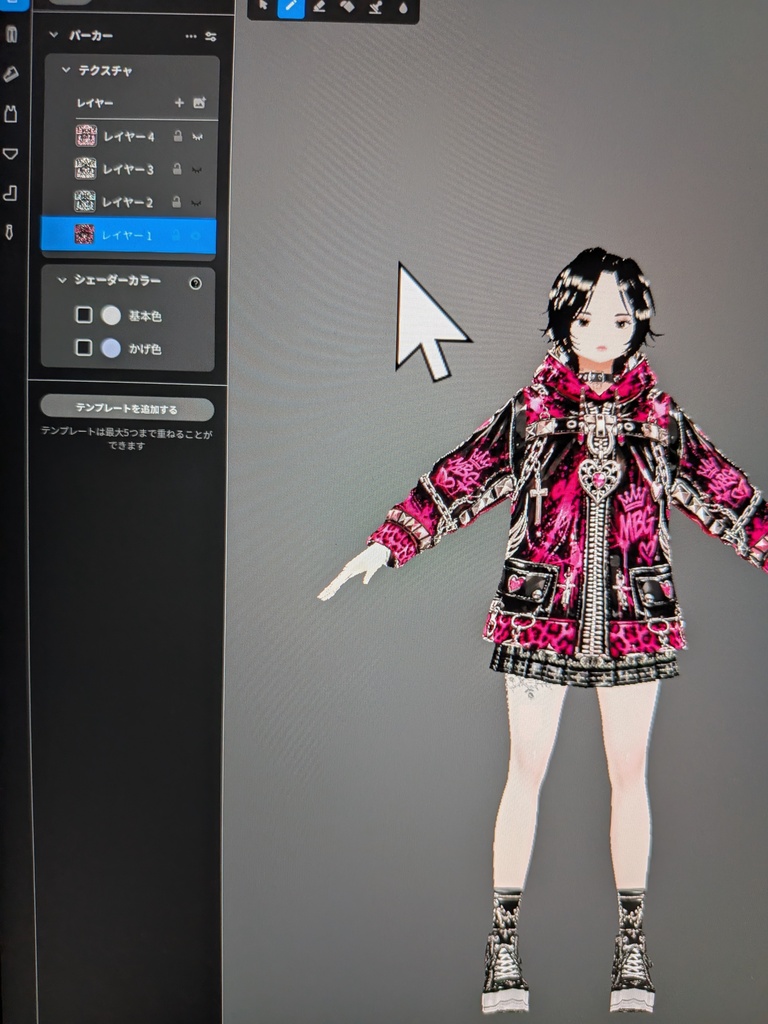768x1024 pixels.
Task: Select the cursor selection tool
Action: [263, 7]
